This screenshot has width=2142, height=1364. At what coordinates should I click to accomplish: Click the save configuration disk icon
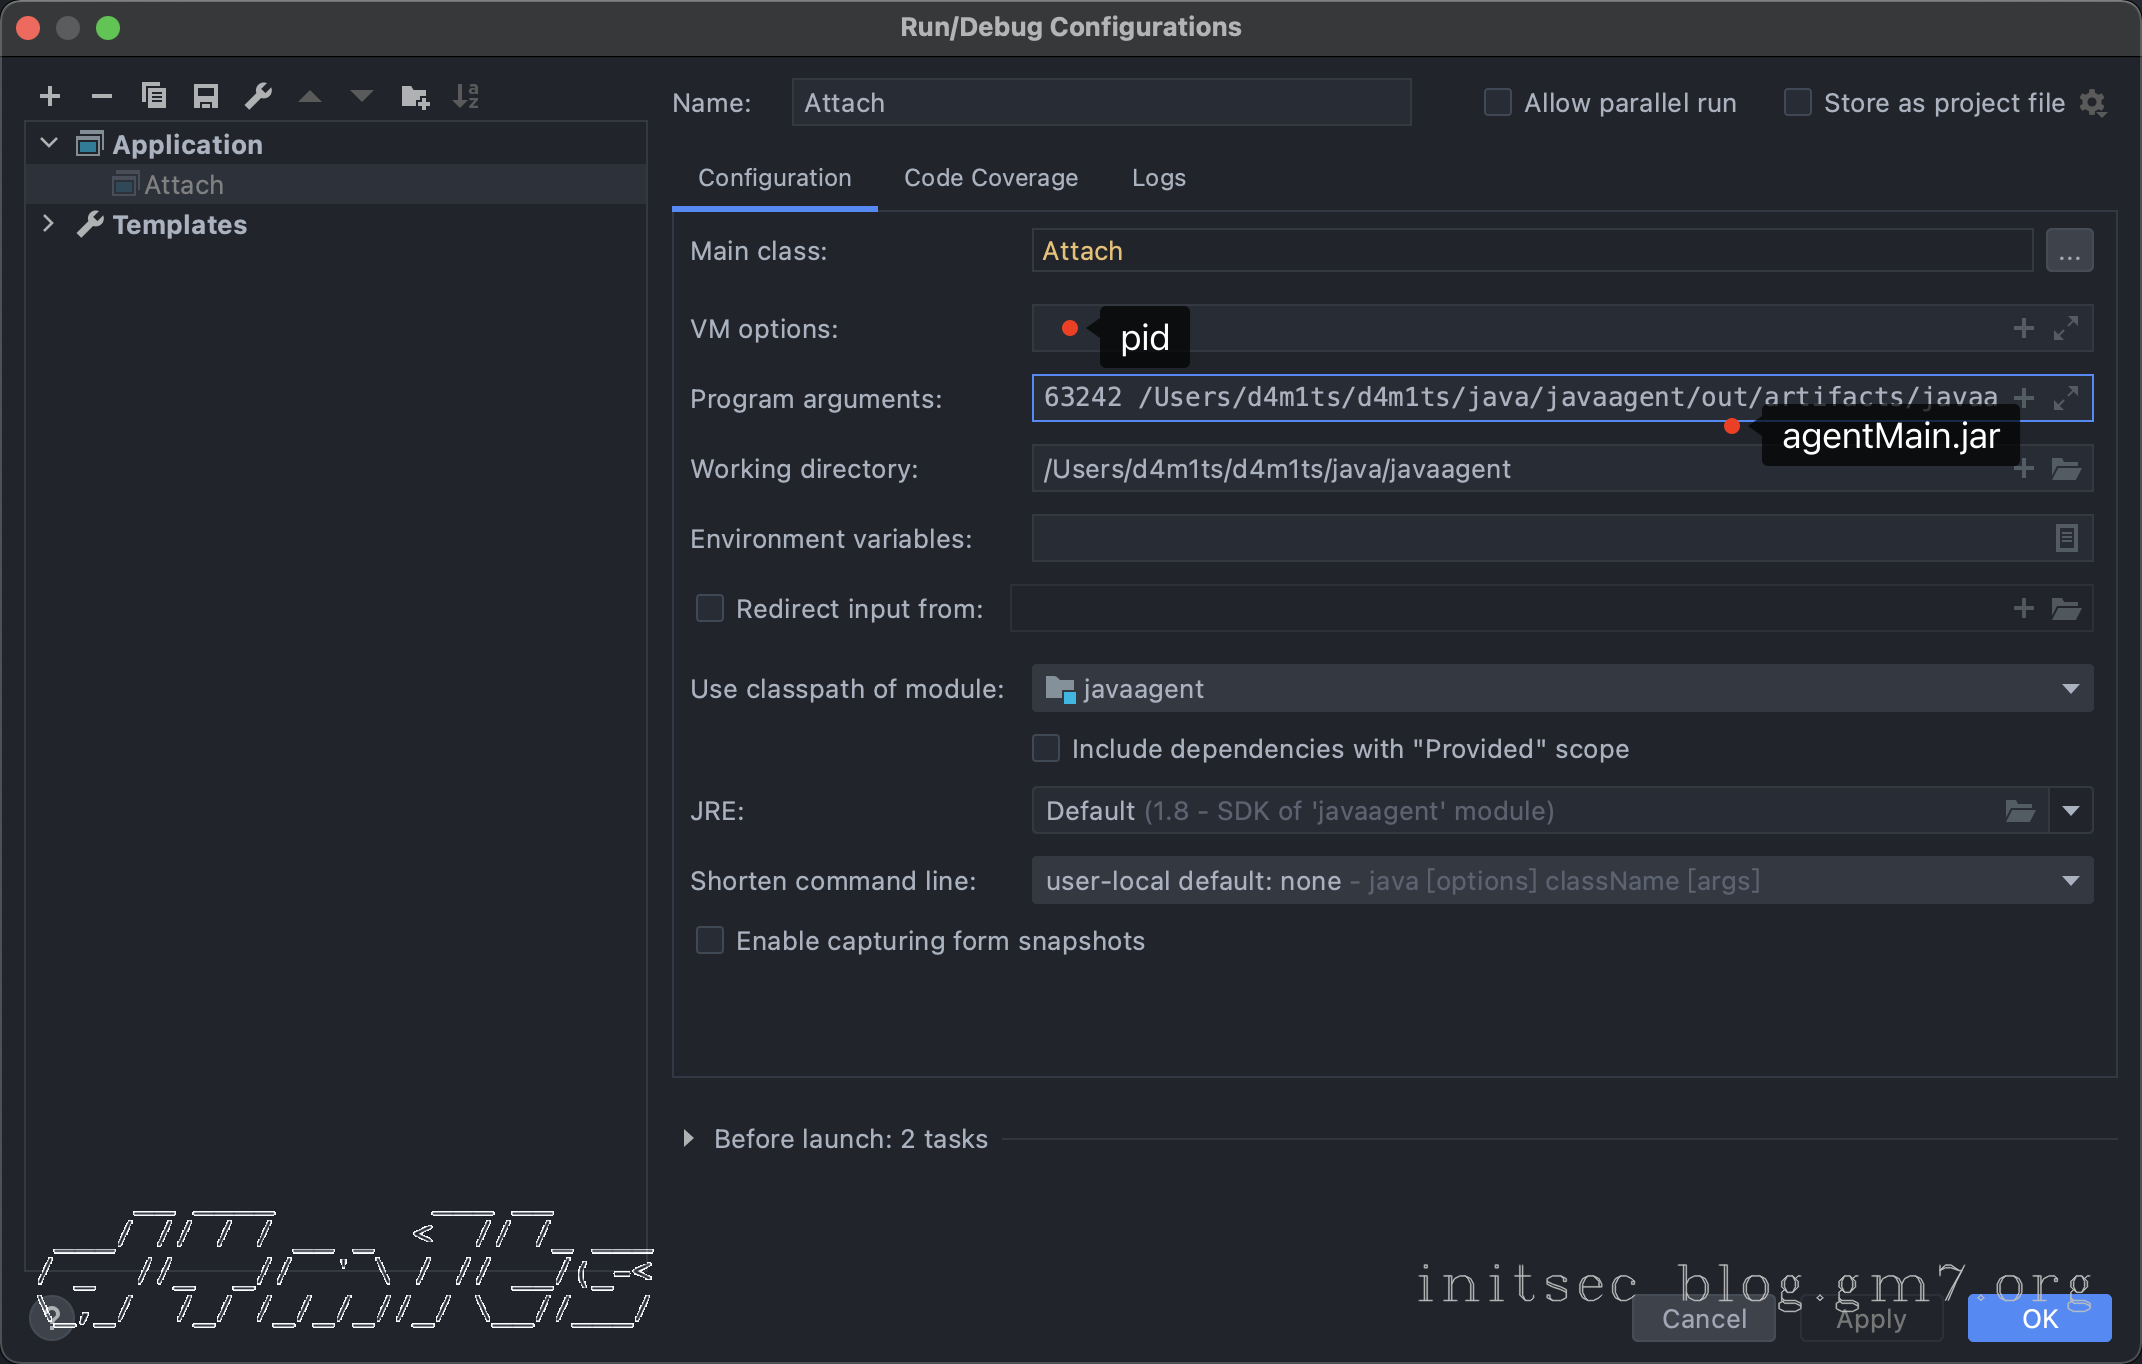(206, 96)
